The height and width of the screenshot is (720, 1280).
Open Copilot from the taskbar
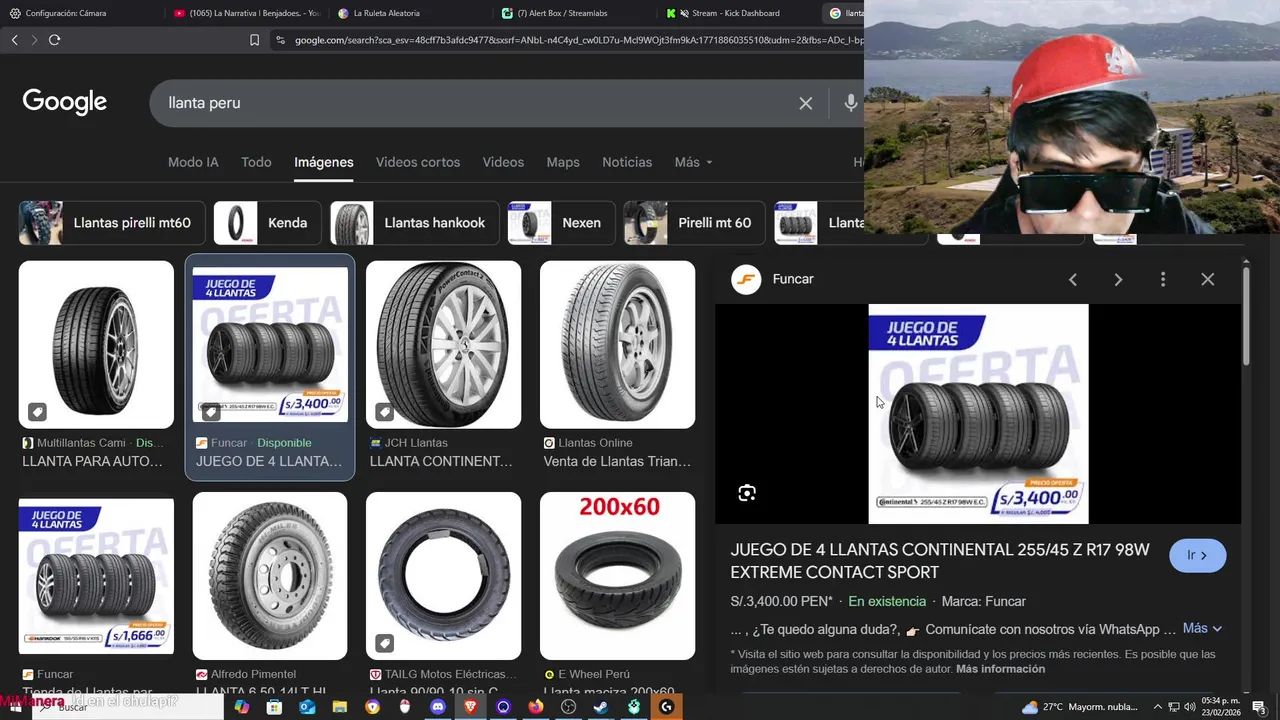pos(241,707)
